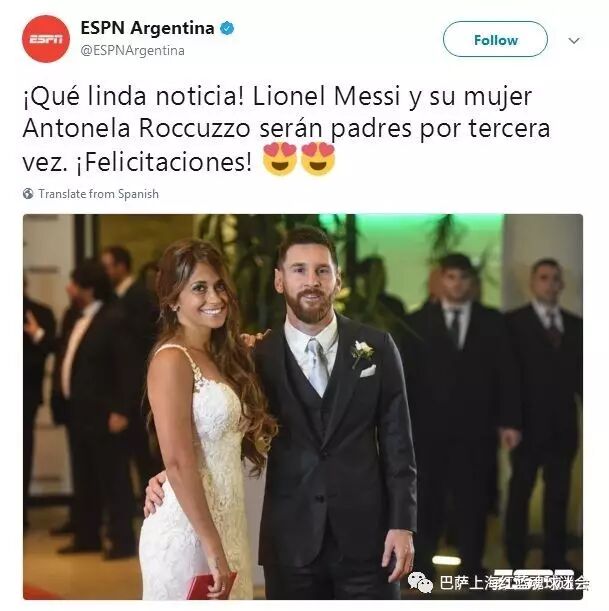Select the second heart-eyes emoji
The image size is (609, 611).
(318, 159)
